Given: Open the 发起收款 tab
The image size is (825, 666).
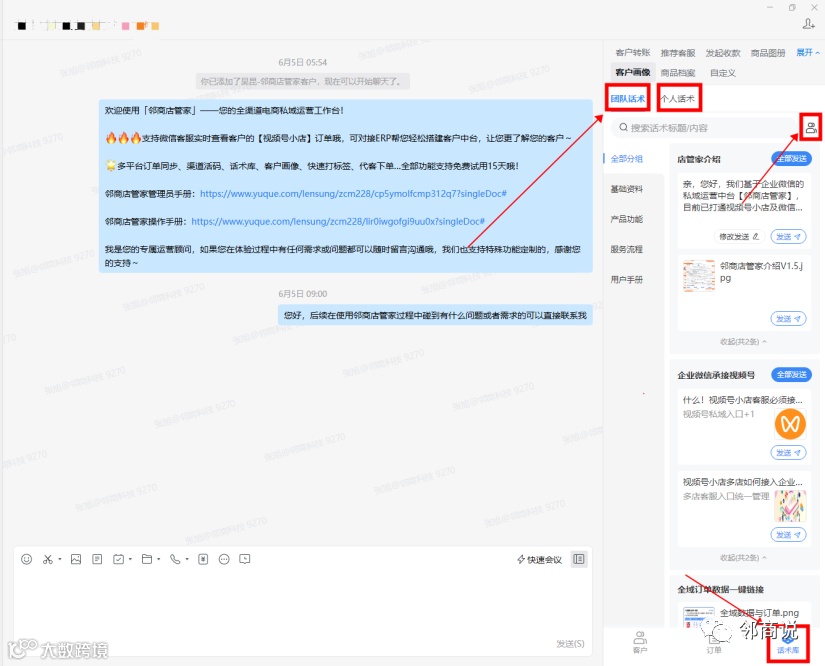Looking at the screenshot, I should 723,53.
